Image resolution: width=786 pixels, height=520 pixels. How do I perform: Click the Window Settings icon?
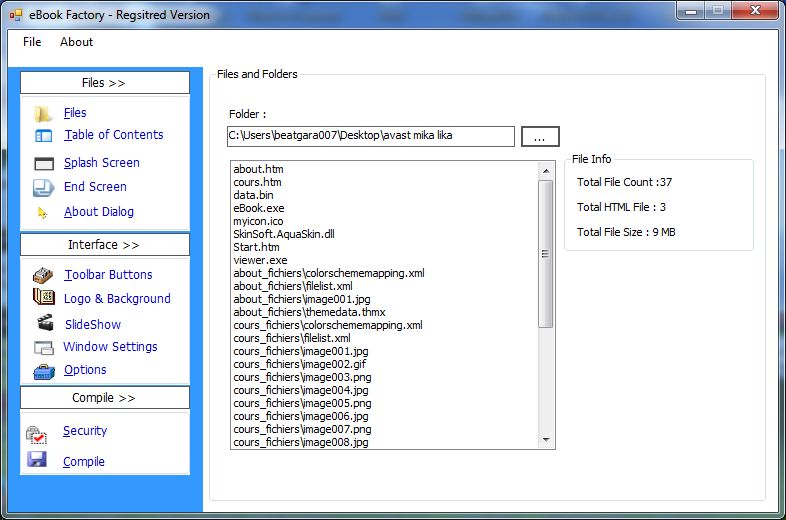point(44,348)
